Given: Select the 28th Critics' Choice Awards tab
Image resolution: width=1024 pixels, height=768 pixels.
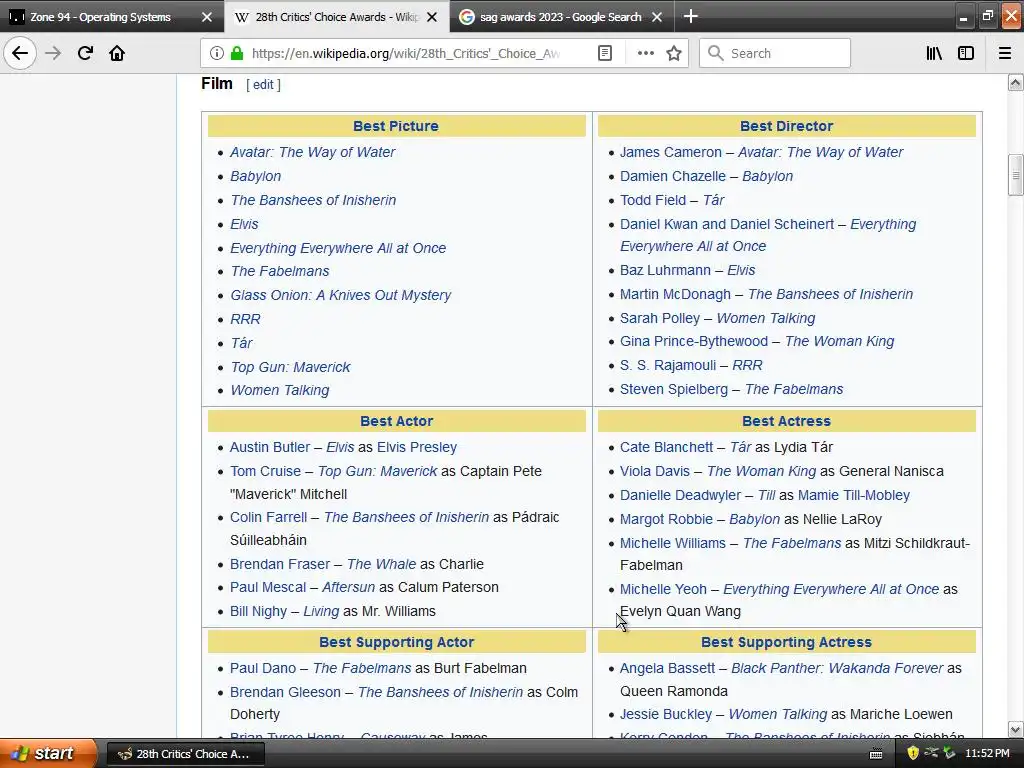Looking at the screenshot, I should pyautogui.click(x=337, y=17).
